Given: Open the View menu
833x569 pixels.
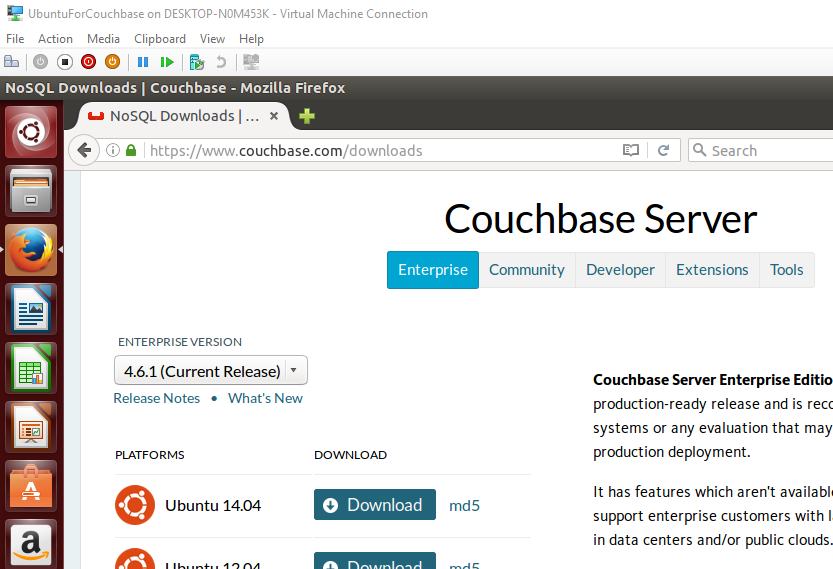Looking at the screenshot, I should click(x=212, y=39).
